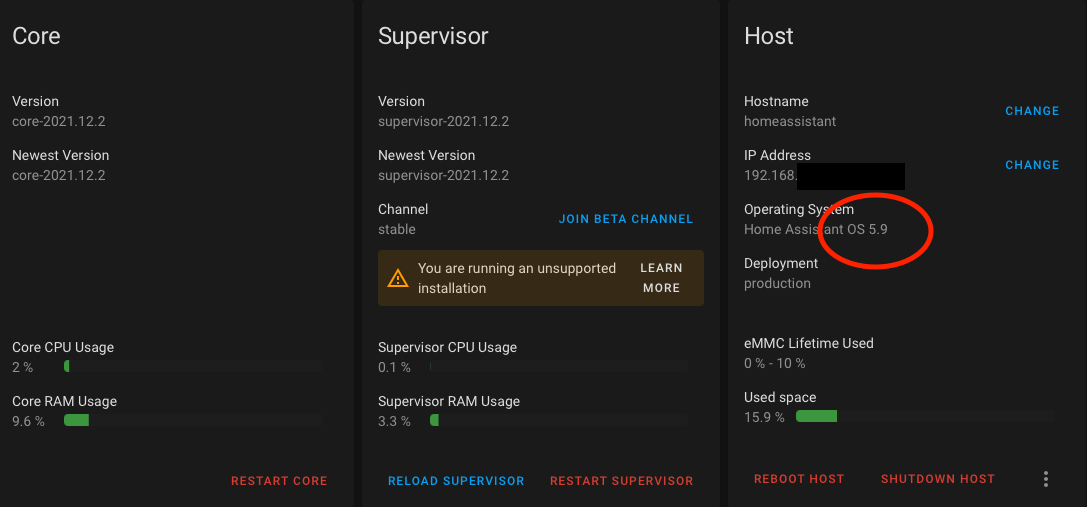Click the eMMC Lifetime '0 % - 10 %' value

tap(774, 363)
